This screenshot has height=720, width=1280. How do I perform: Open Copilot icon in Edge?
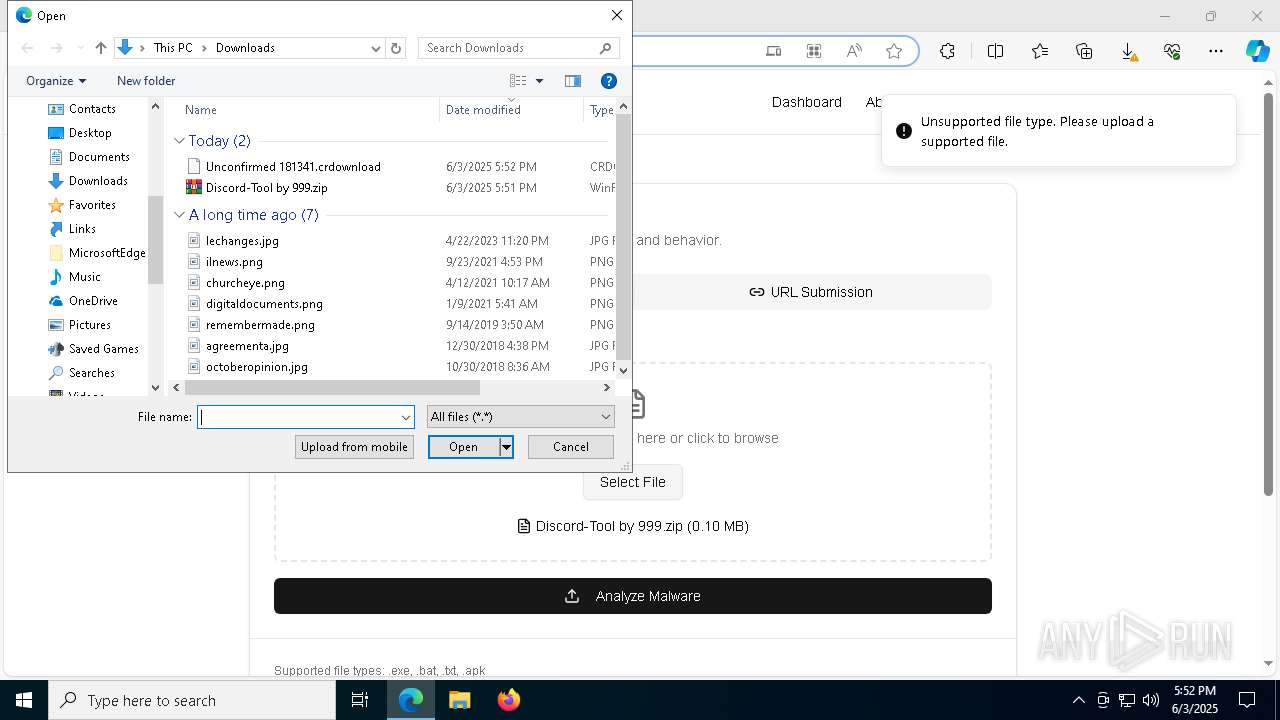click(x=1257, y=51)
